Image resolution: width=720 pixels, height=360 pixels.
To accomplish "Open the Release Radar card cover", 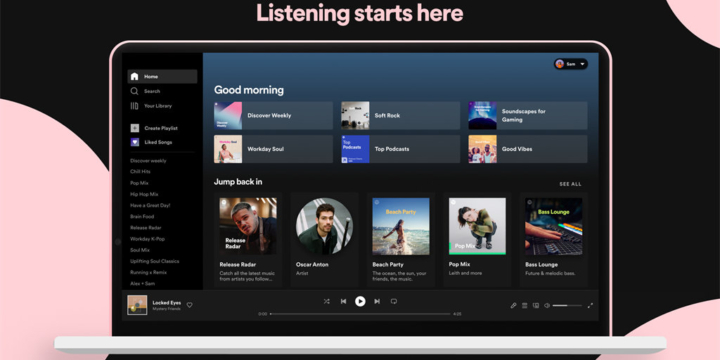I will pos(248,226).
